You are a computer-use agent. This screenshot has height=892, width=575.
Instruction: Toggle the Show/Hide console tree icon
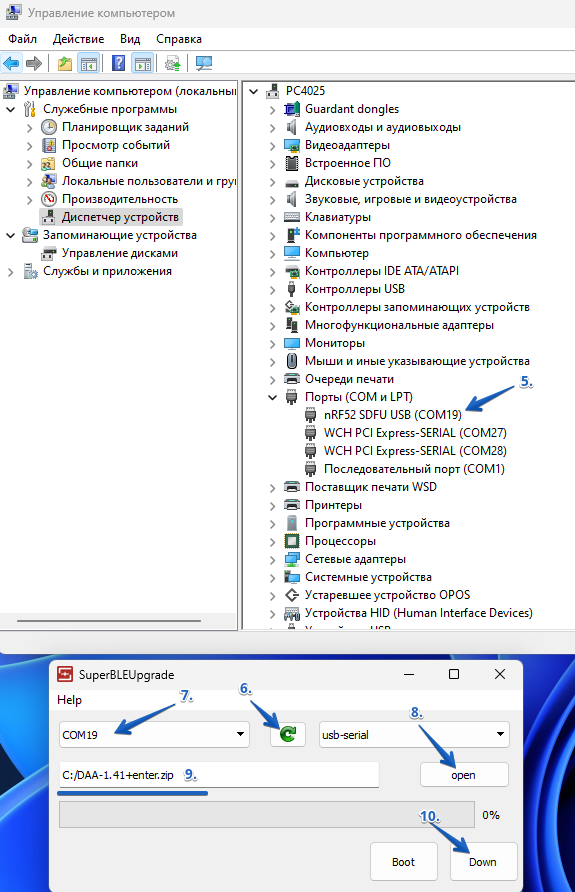coord(89,63)
